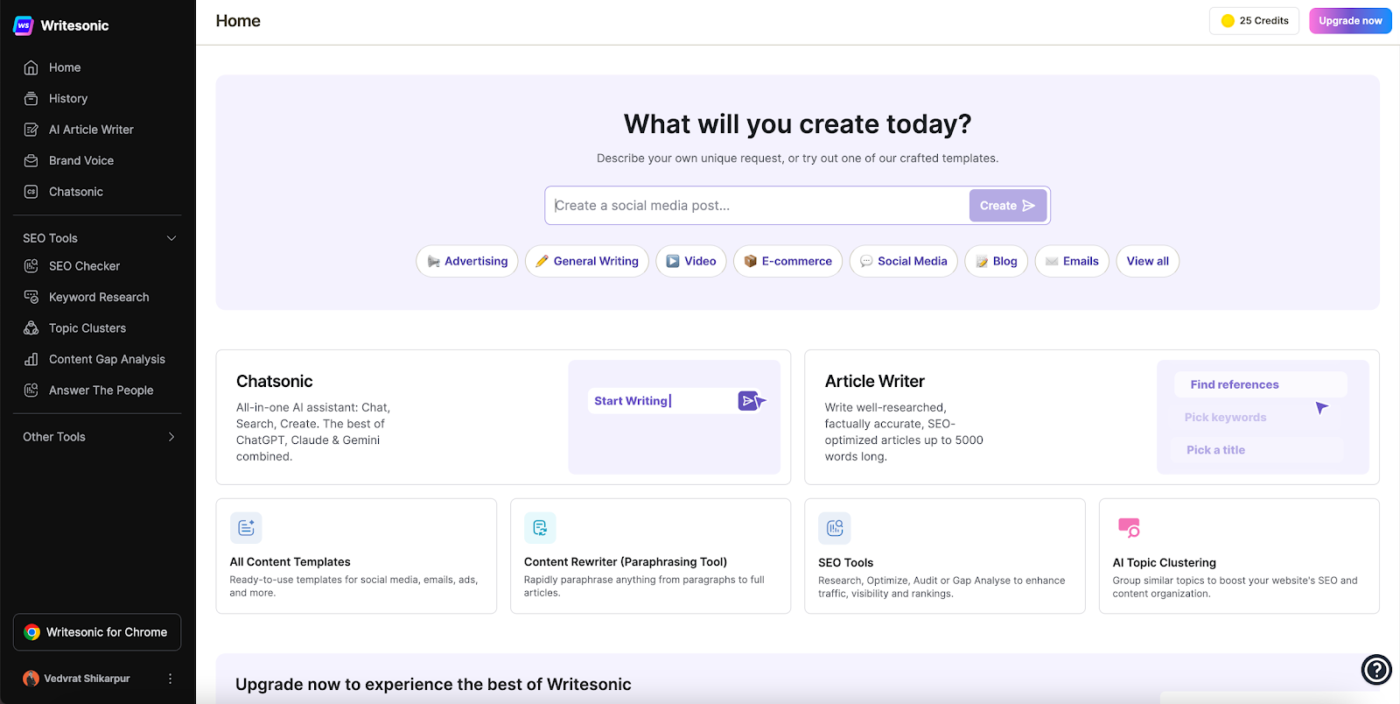
Task: Select the General Writing template category
Action: 587,261
